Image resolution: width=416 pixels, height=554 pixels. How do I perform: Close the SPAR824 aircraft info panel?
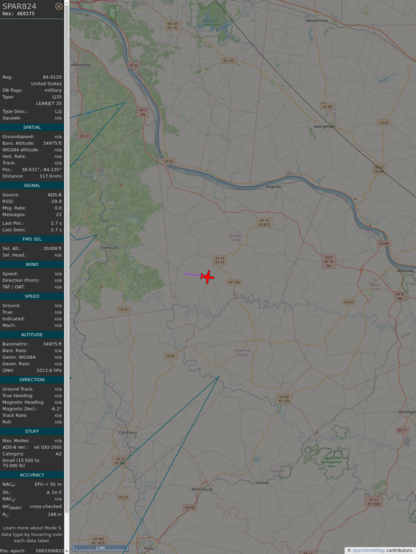tap(59, 6)
